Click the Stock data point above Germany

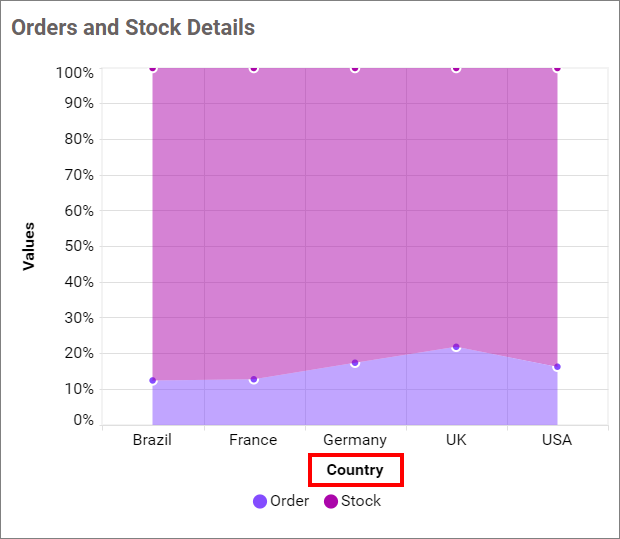[355, 69]
